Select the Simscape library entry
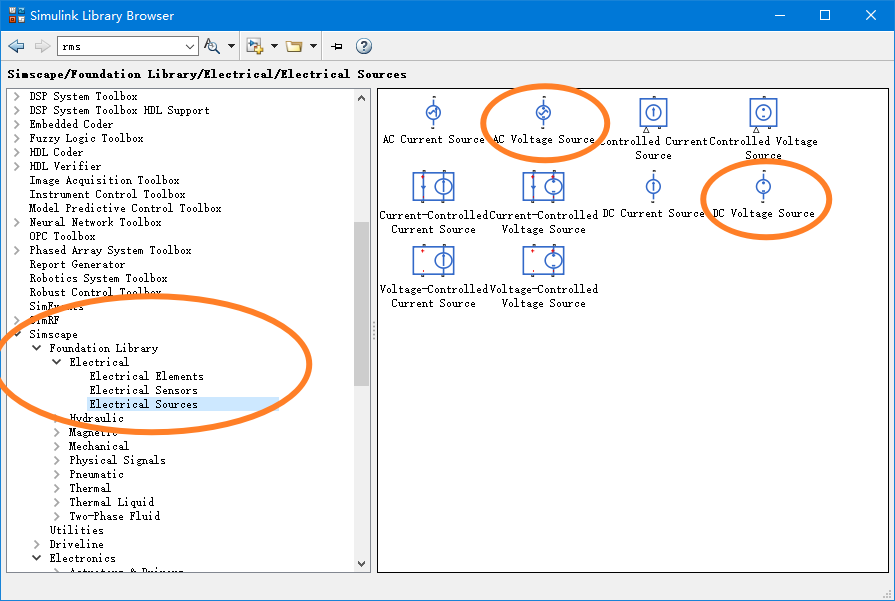The height and width of the screenshot is (601, 895). pyautogui.click(x=53, y=334)
